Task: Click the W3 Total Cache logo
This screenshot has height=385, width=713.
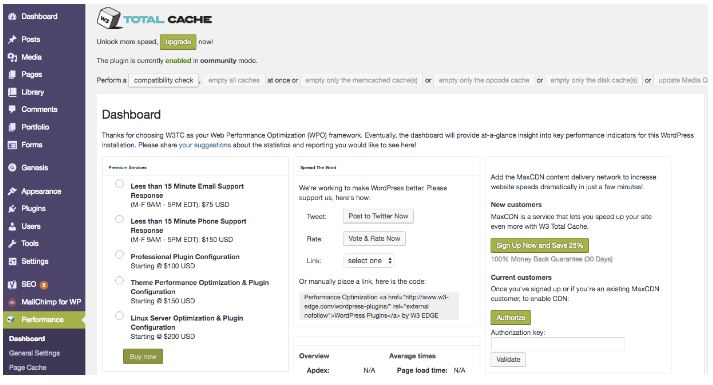Action: 154,19
